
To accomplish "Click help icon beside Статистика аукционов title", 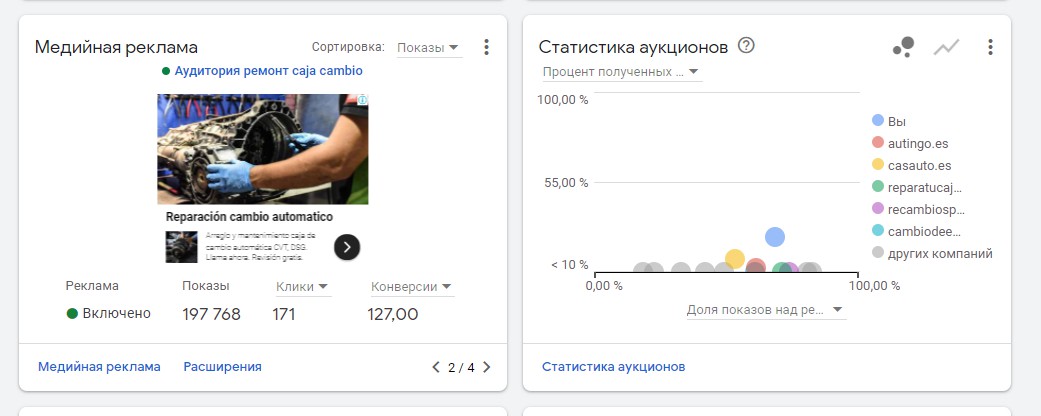I will (x=746, y=45).
